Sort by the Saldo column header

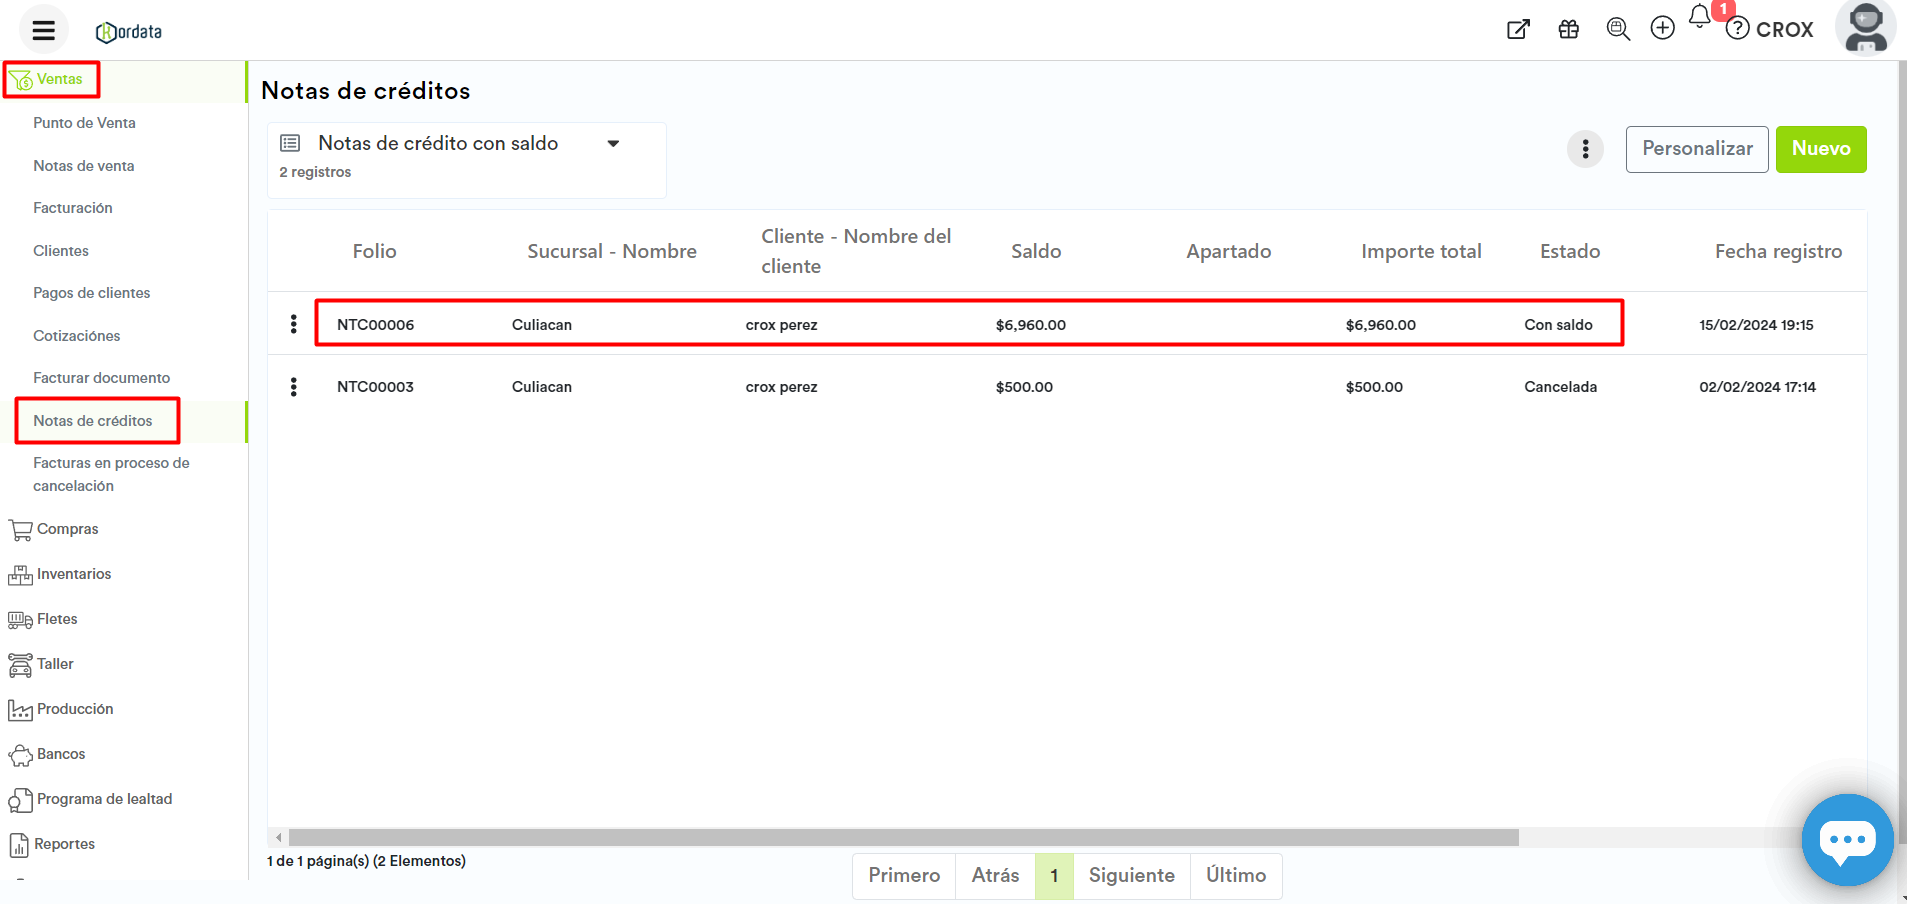click(1035, 252)
